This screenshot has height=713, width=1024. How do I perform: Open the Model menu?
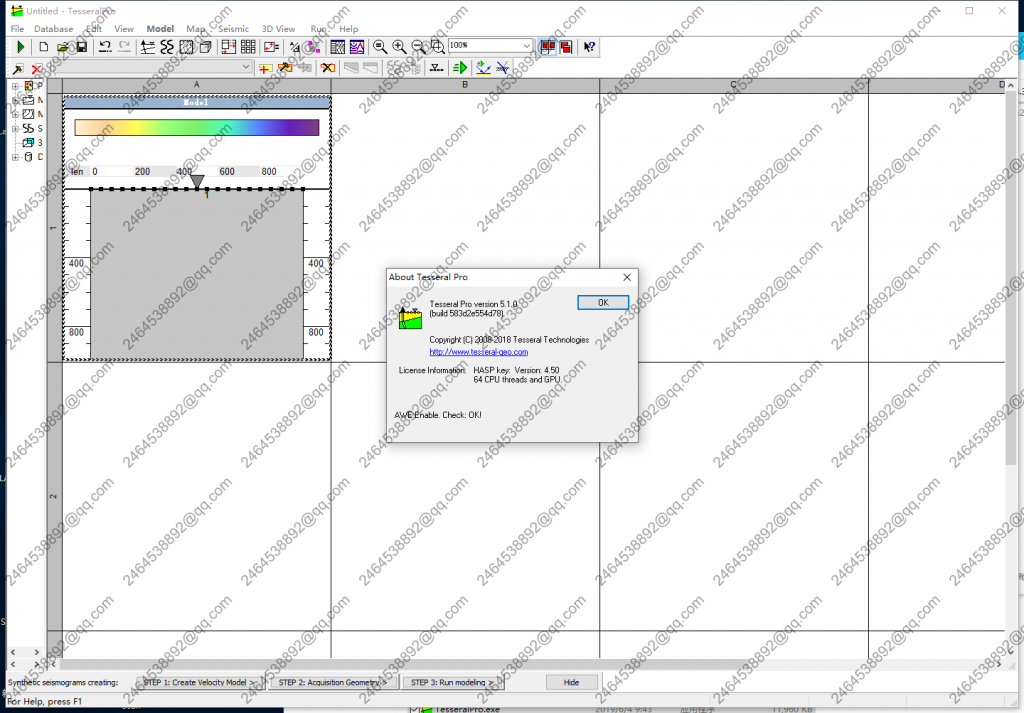(160, 29)
